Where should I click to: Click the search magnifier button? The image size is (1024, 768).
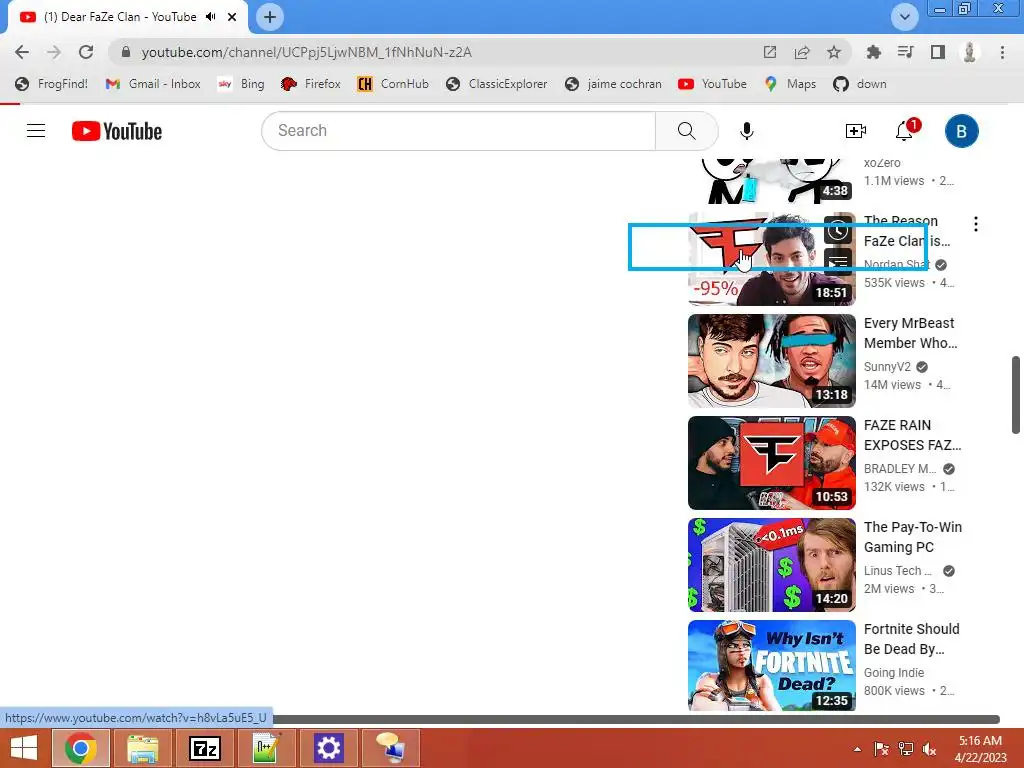(686, 131)
